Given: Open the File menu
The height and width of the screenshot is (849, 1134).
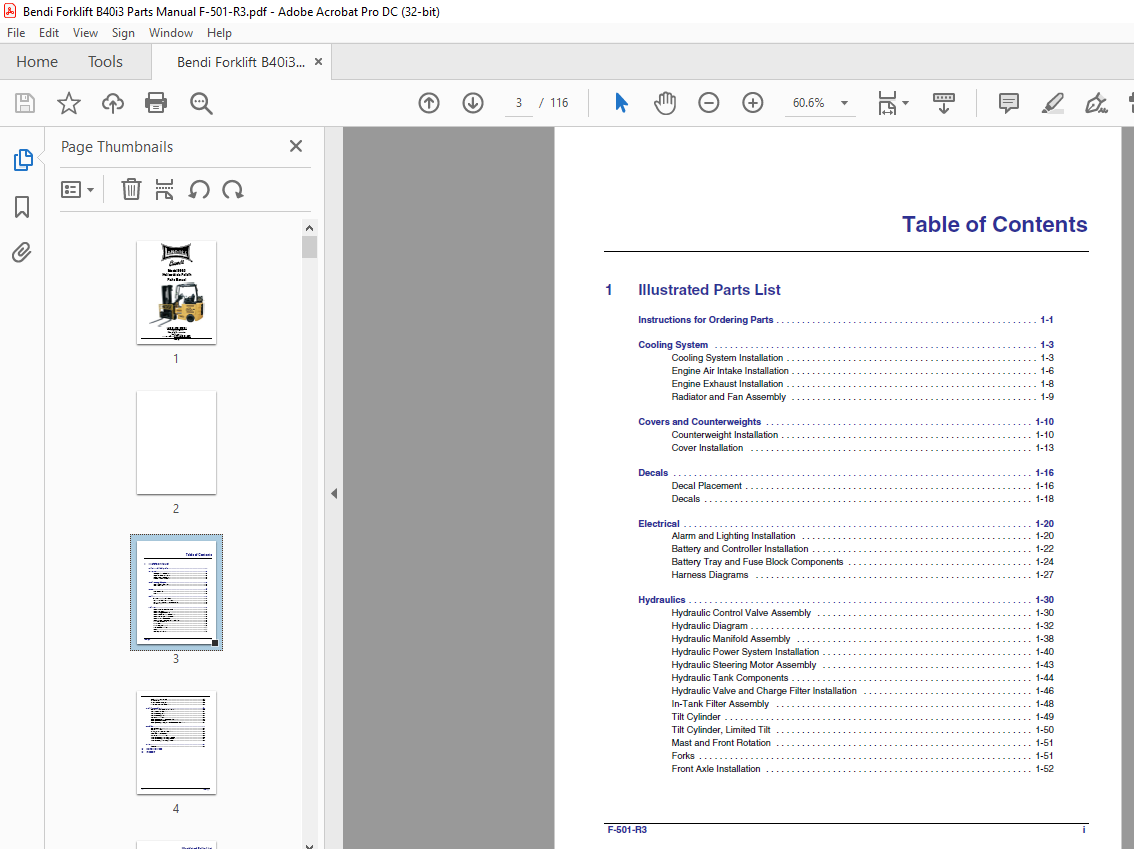Looking at the screenshot, I should pyautogui.click(x=16, y=33).
